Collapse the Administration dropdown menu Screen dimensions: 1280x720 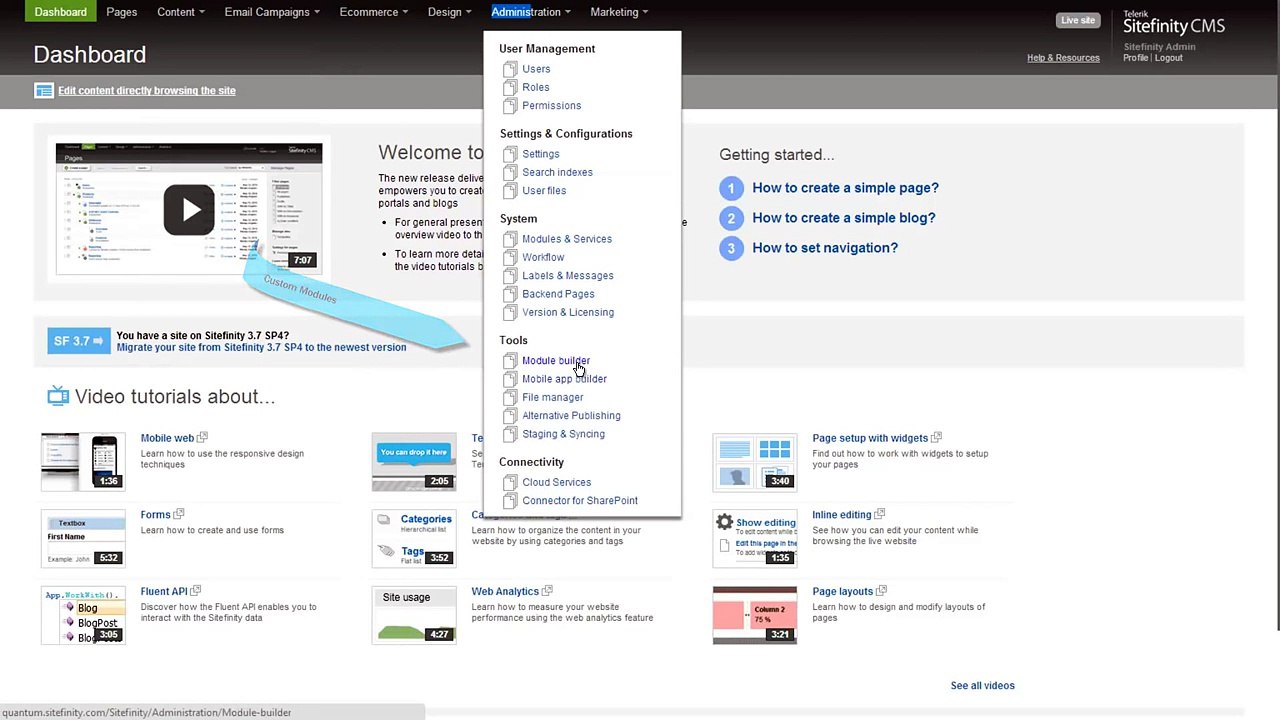pos(531,12)
